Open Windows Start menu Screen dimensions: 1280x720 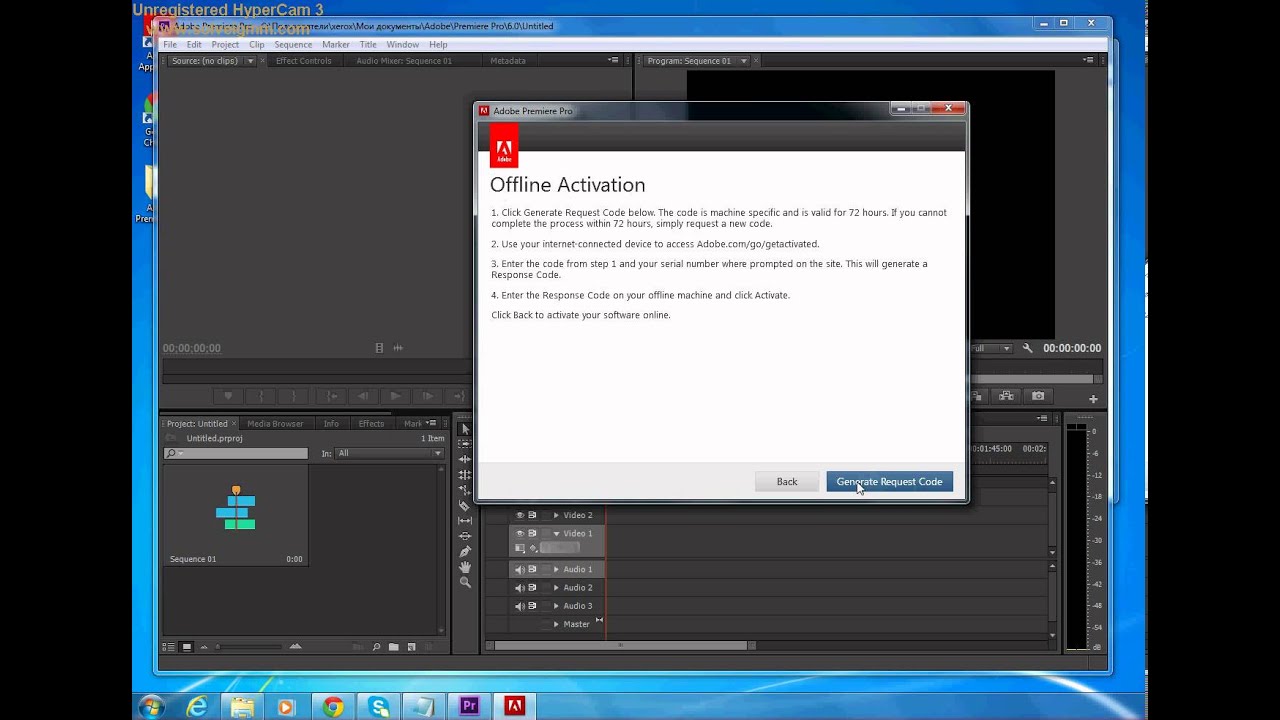click(x=152, y=707)
